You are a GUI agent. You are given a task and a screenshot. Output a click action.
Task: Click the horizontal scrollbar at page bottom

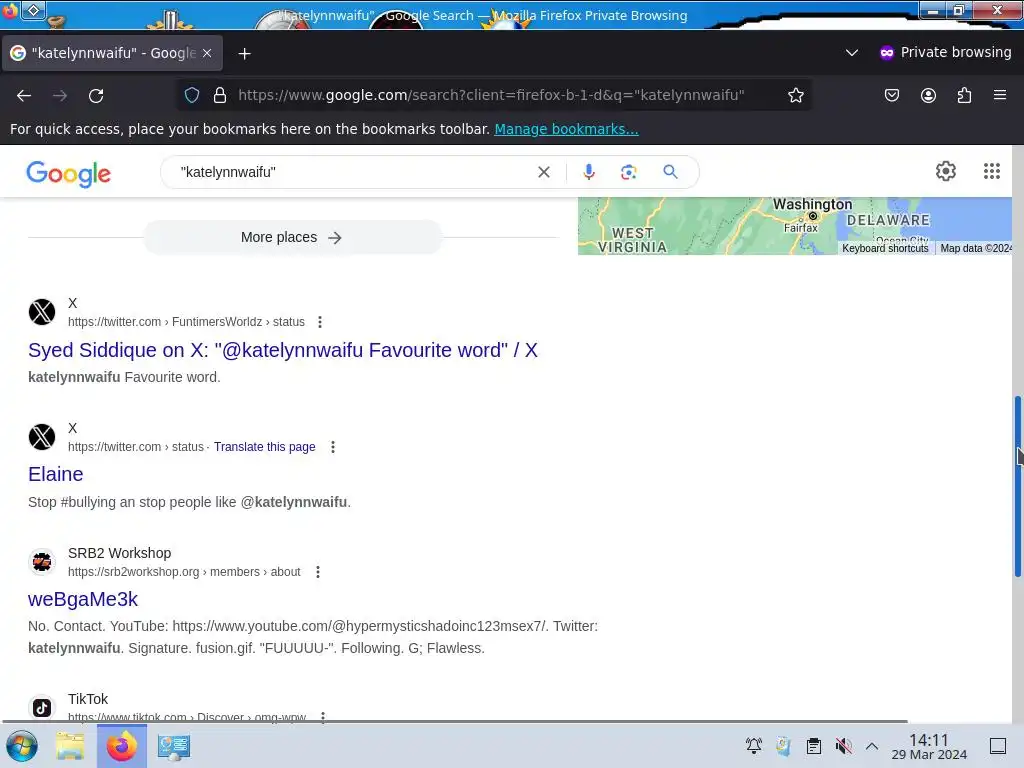pyautogui.click(x=455, y=722)
